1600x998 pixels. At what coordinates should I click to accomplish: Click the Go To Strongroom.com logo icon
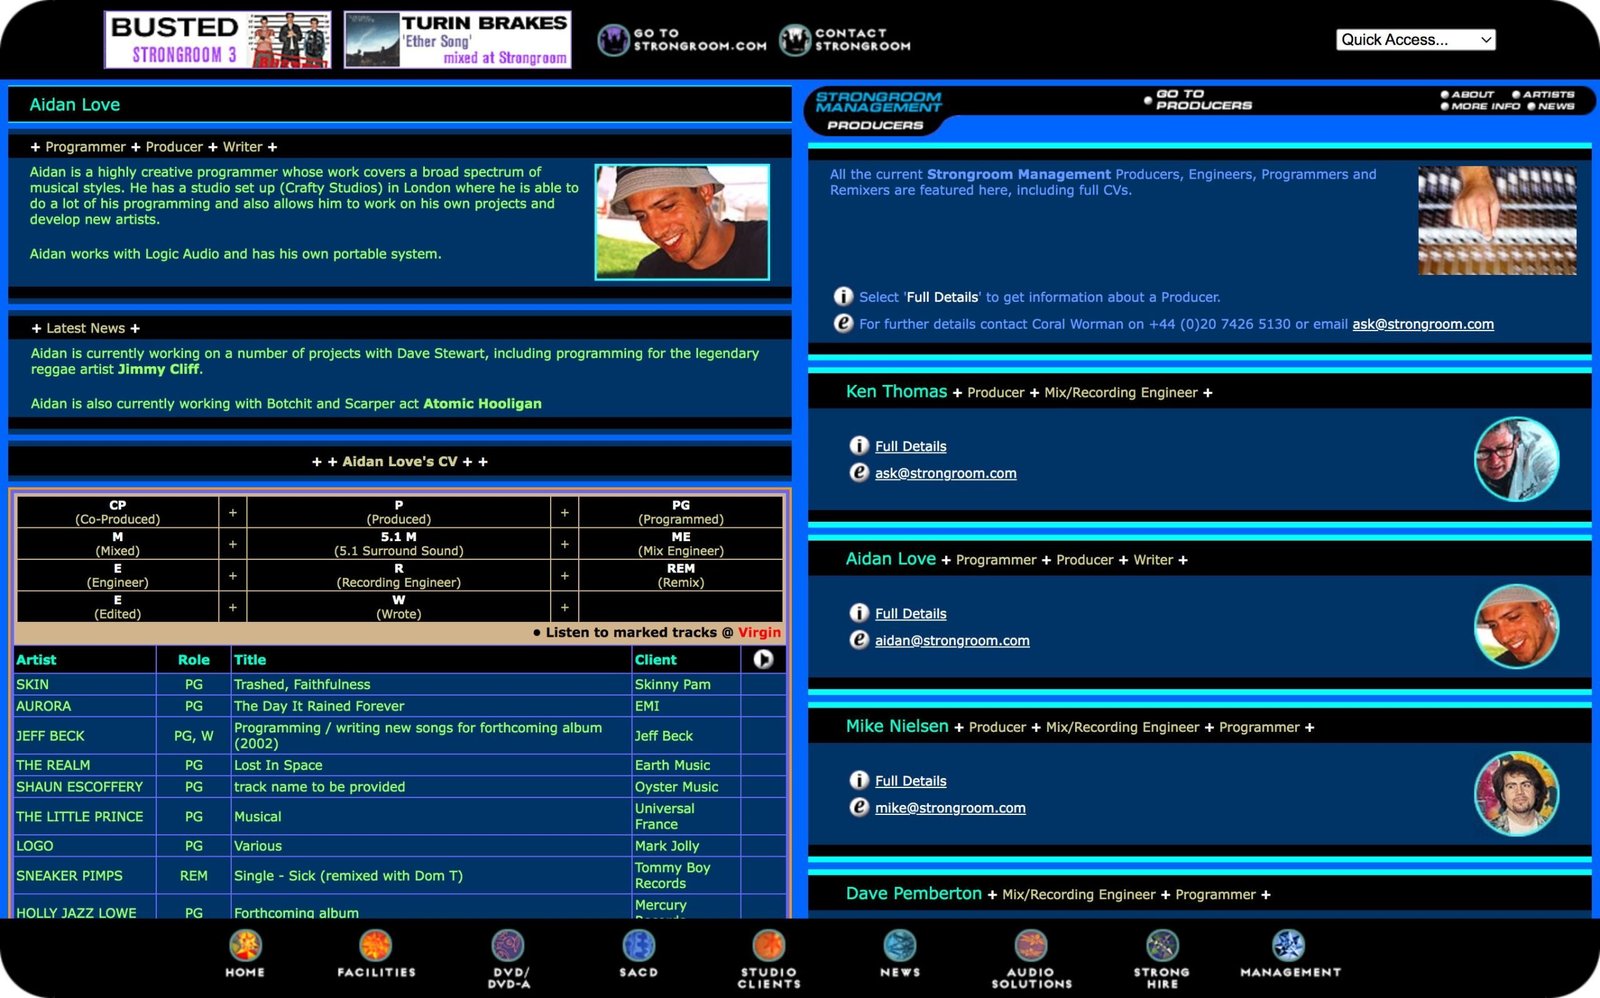[x=613, y=40]
